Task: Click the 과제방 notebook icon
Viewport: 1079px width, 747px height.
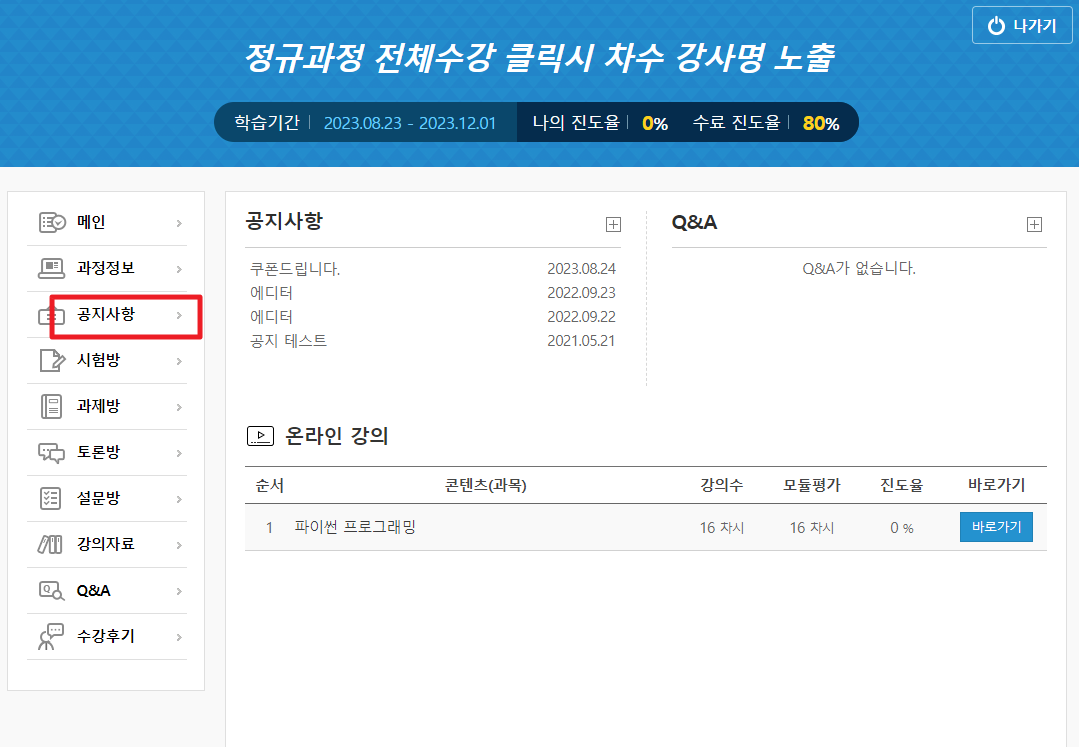Action: coord(52,406)
